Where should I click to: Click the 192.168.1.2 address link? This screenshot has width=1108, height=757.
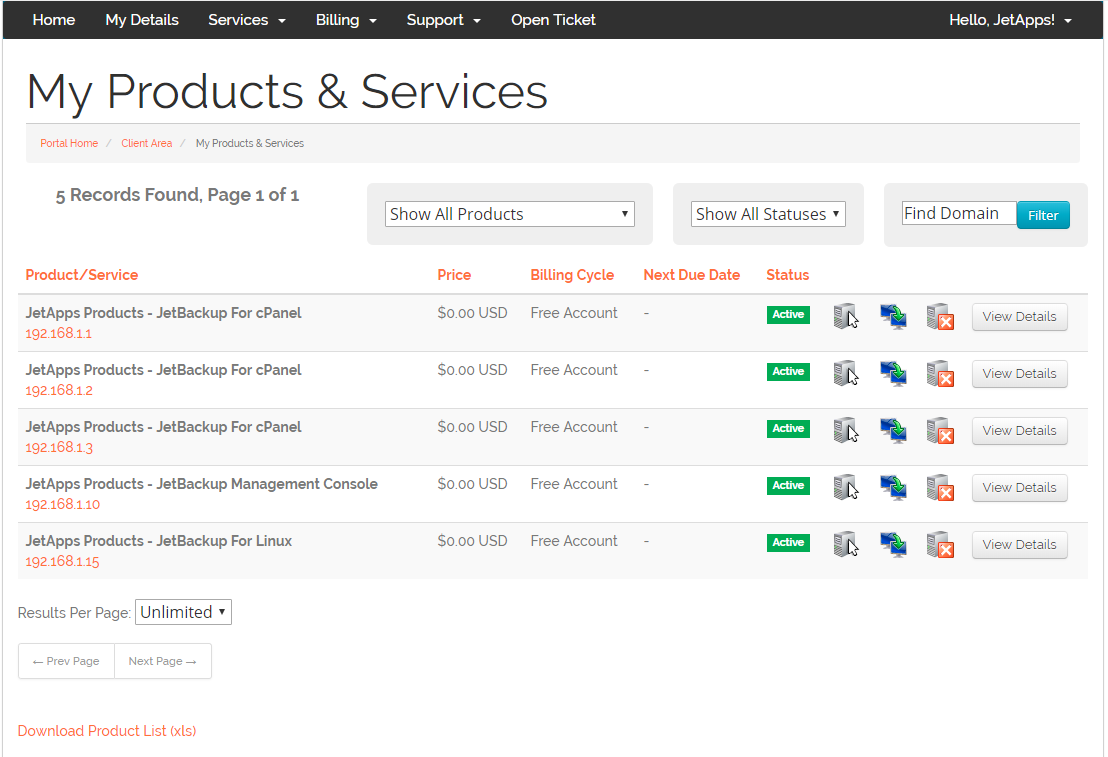coord(59,391)
